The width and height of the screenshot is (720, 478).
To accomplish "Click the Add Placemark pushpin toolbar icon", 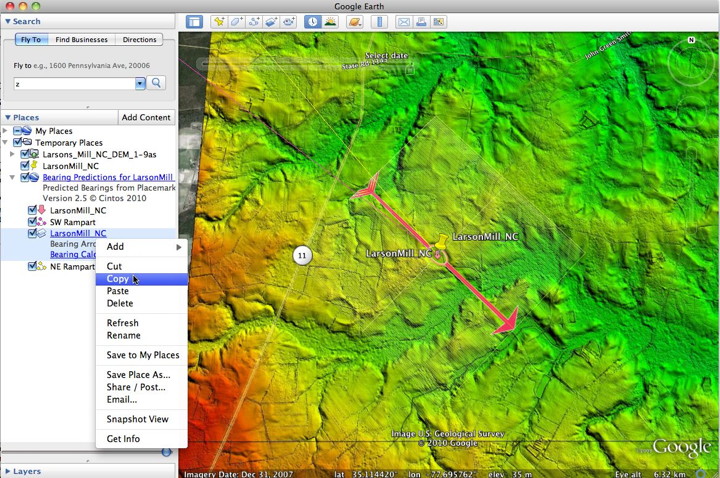I will 218,21.
